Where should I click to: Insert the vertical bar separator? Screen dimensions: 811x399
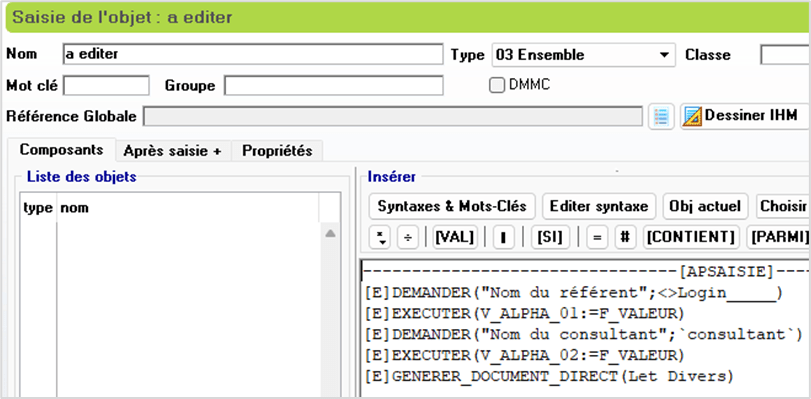[504, 238]
